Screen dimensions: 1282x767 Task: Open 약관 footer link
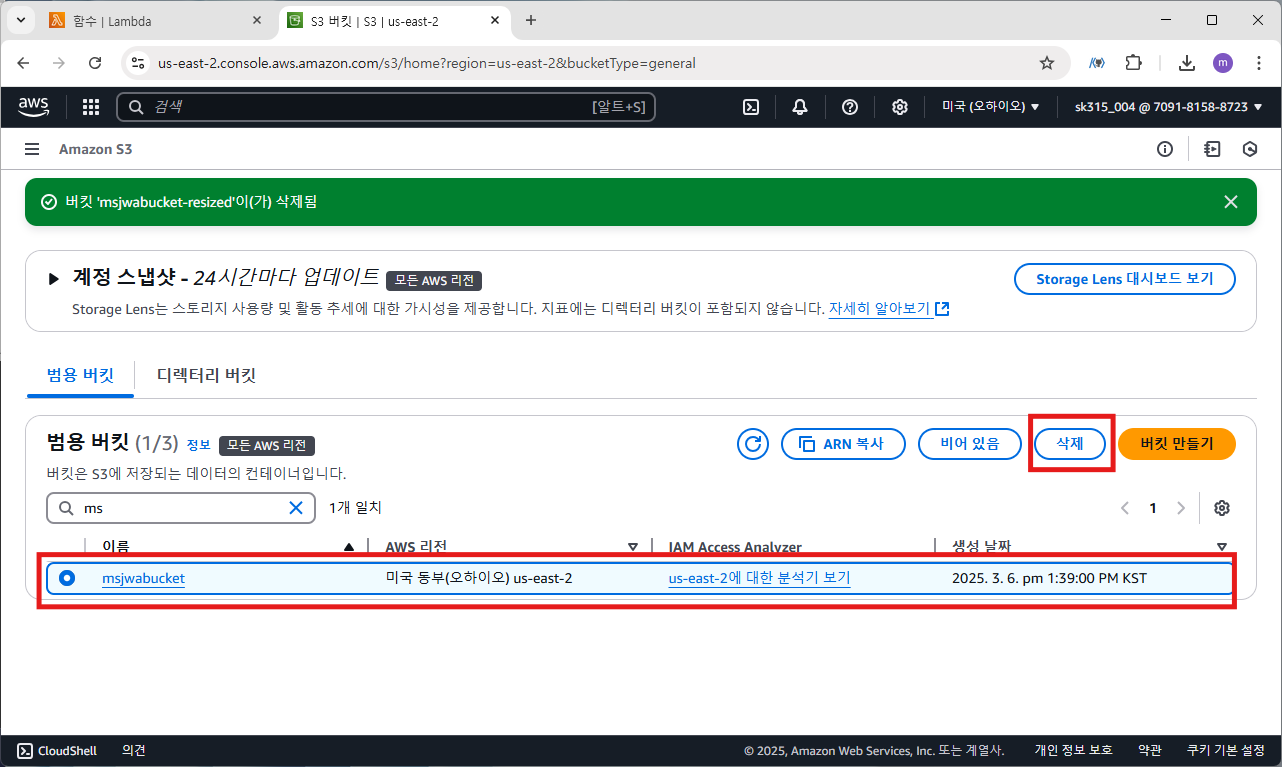(x=1150, y=751)
